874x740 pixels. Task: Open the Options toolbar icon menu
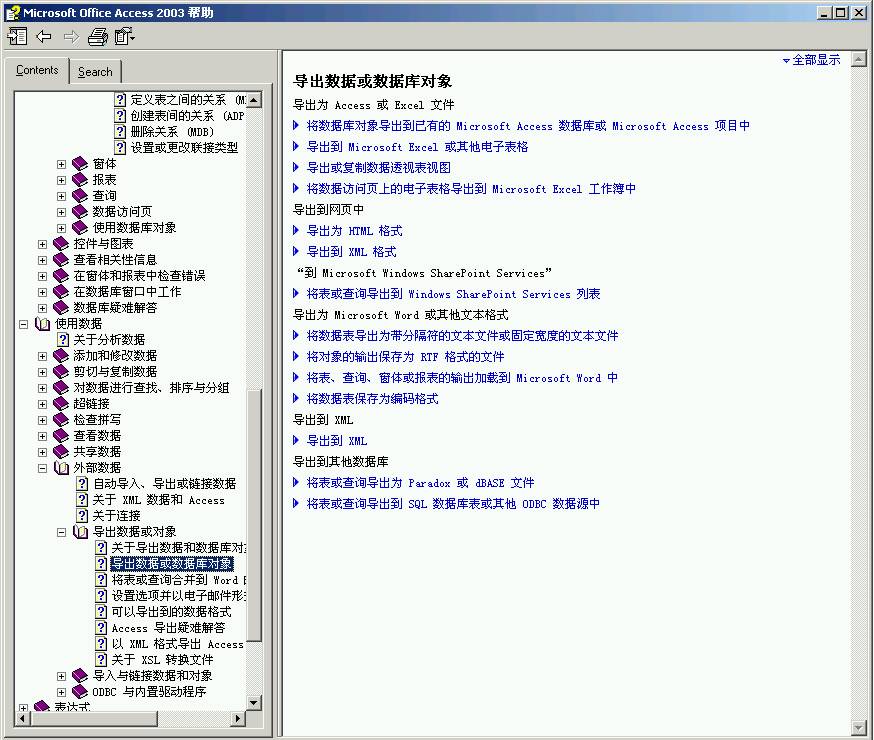pyautogui.click(x=124, y=37)
